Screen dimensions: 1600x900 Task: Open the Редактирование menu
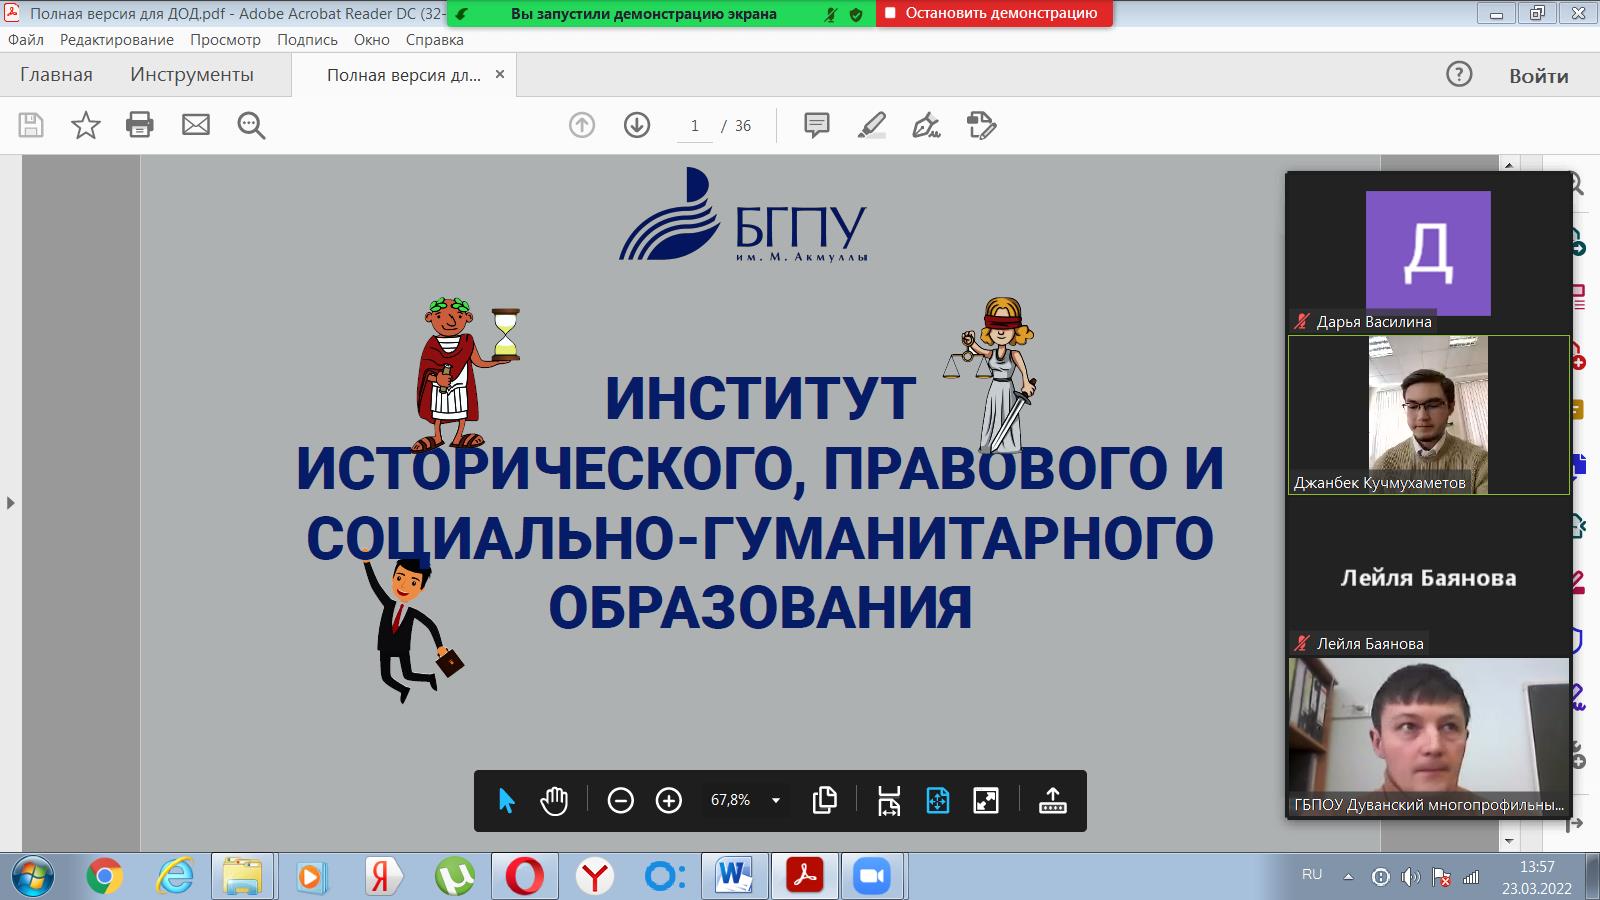coord(116,40)
